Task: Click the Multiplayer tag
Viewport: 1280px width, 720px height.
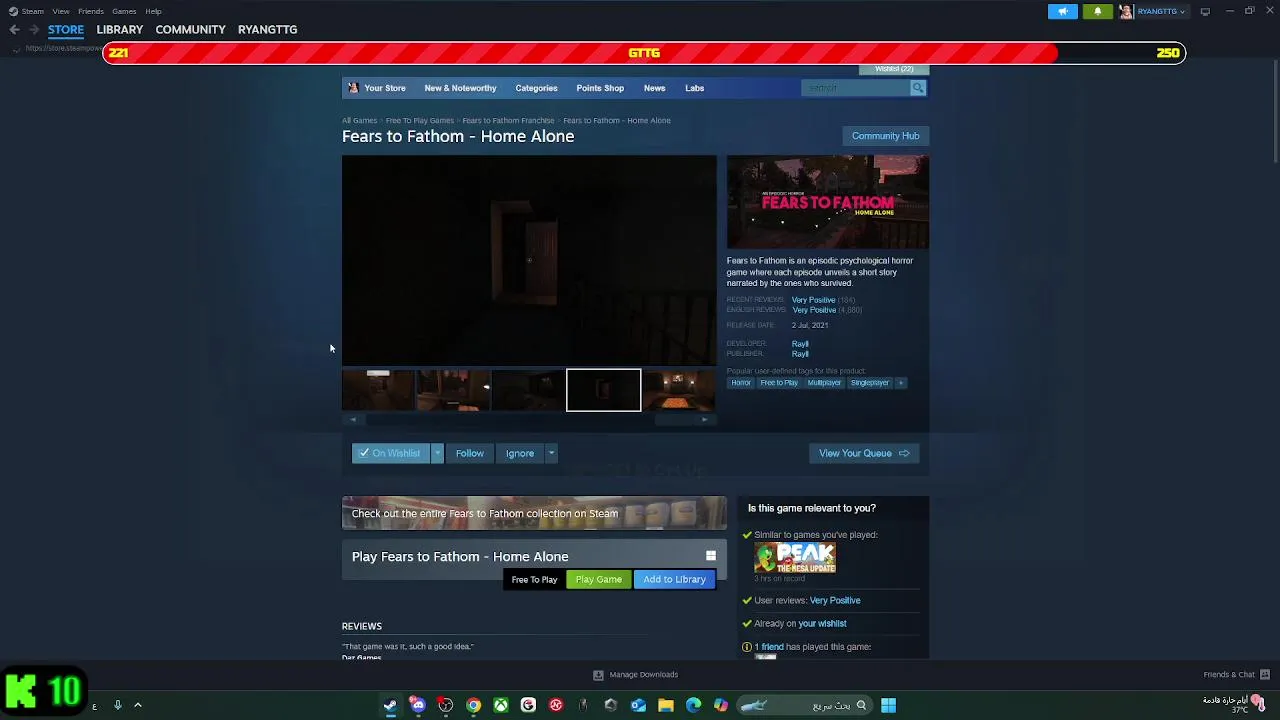Action: click(x=824, y=382)
